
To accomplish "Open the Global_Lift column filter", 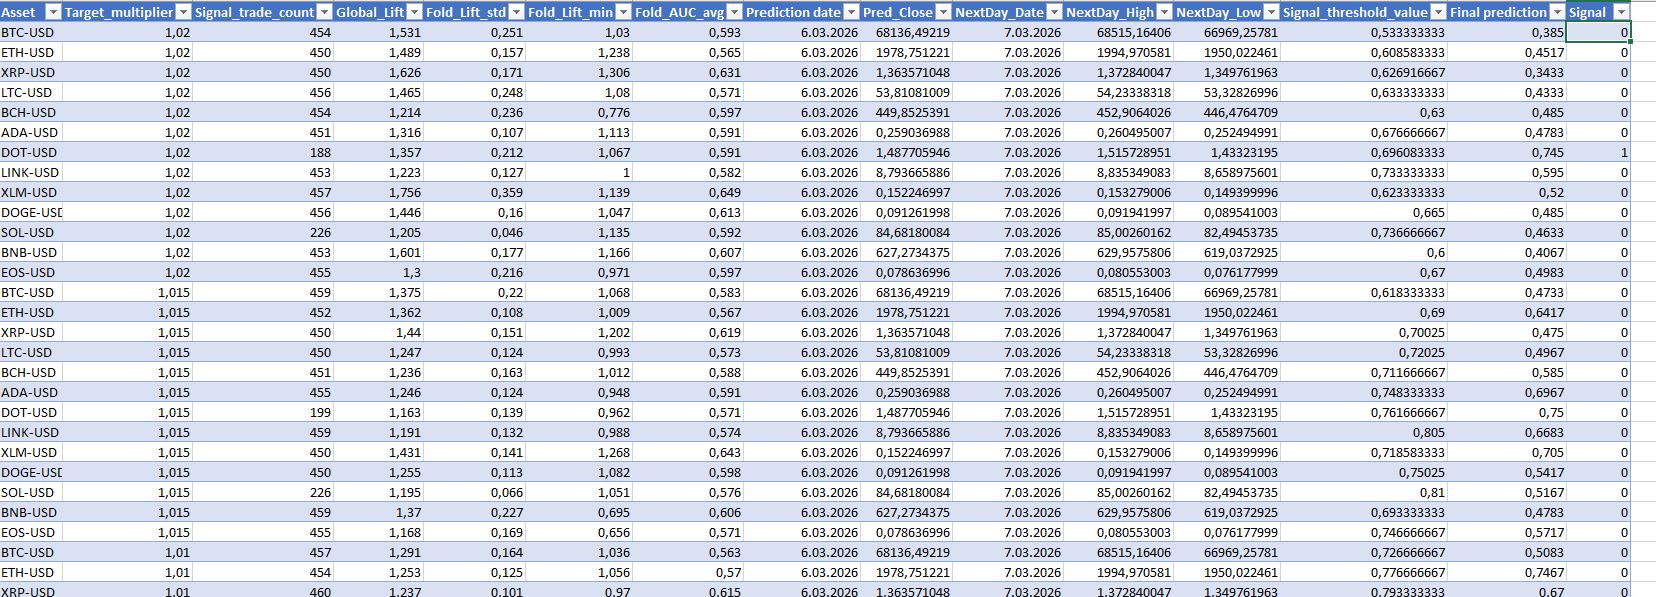I will [x=415, y=12].
